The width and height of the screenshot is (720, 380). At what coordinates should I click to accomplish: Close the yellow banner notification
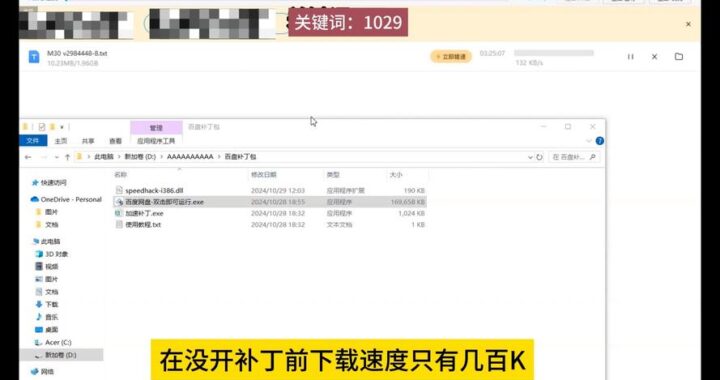pos(688,24)
